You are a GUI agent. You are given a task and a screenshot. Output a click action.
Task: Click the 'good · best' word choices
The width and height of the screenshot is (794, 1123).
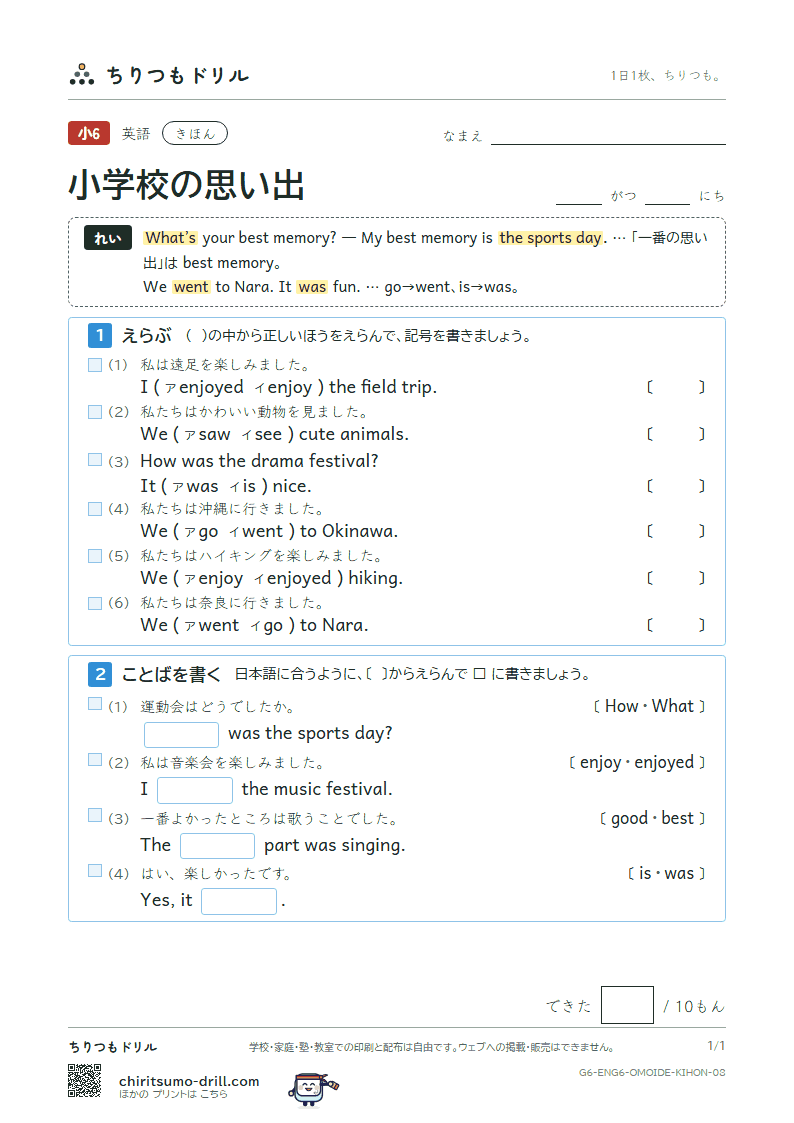[x=652, y=818]
